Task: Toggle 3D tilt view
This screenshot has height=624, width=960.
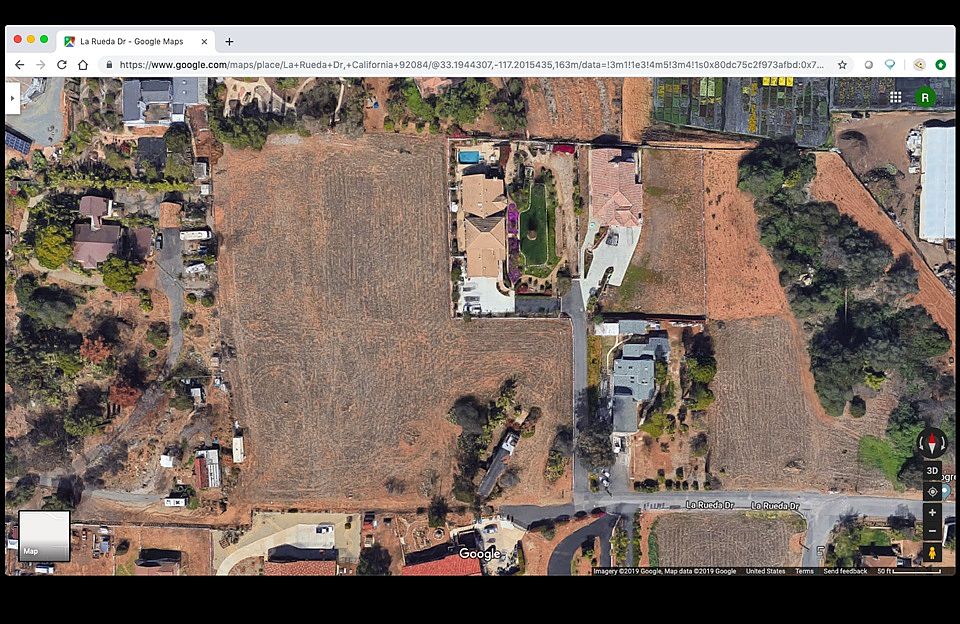Action: pos(932,470)
